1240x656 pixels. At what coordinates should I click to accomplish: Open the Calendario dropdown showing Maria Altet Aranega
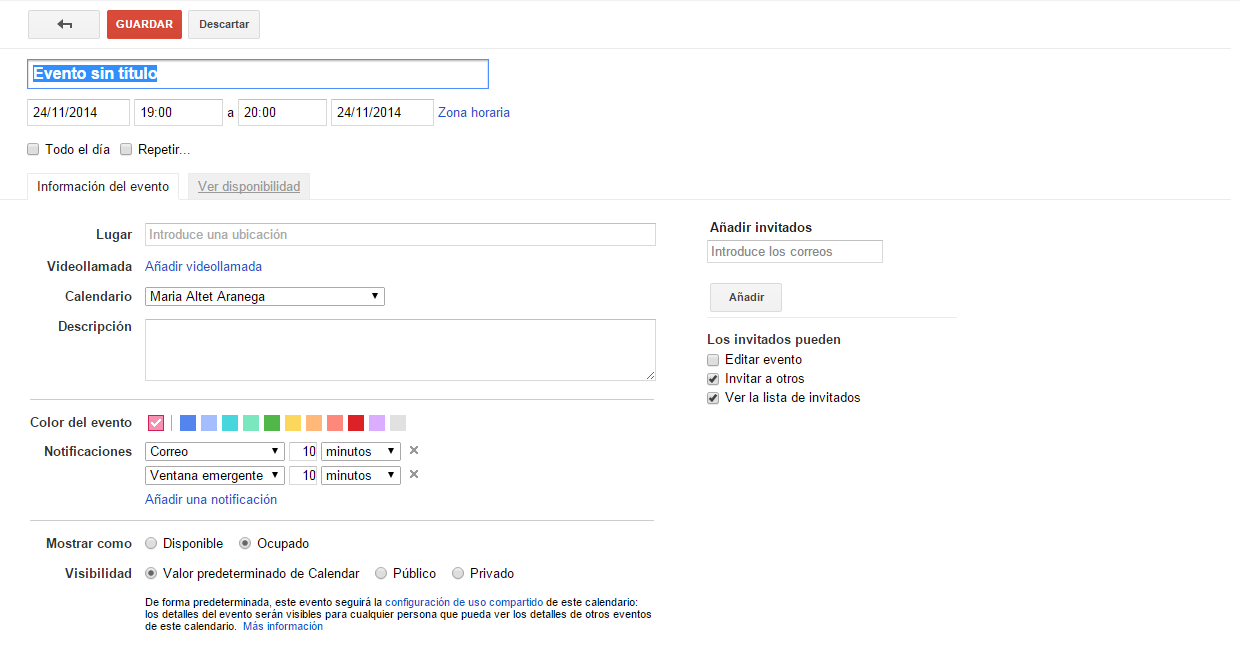coord(265,296)
